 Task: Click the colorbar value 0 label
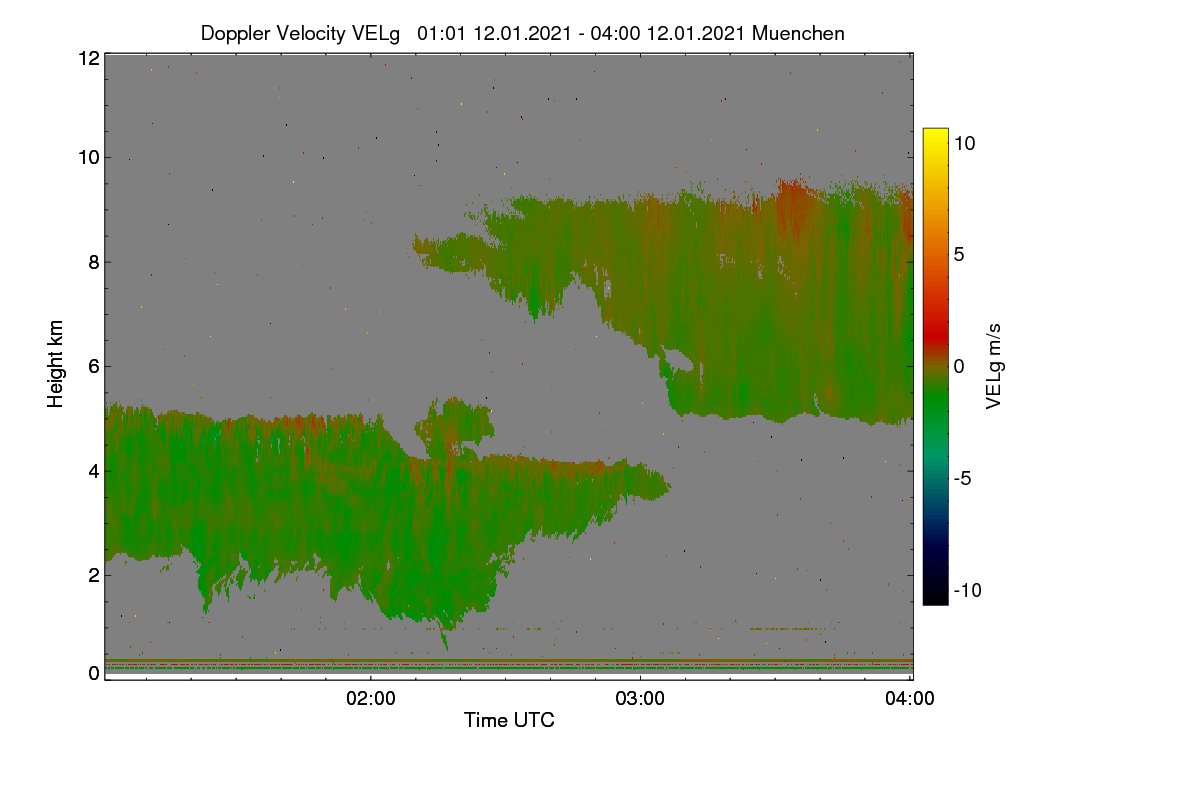pyautogui.click(x=958, y=366)
